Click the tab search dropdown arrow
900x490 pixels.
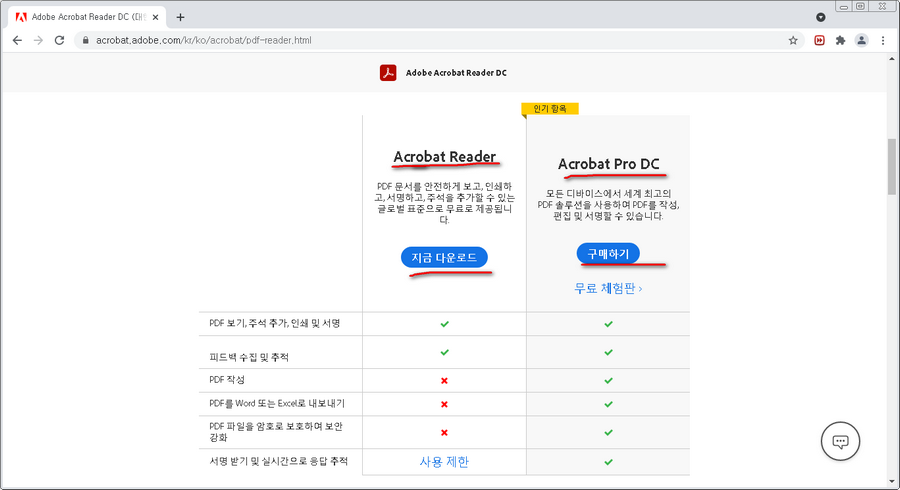(x=821, y=17)
